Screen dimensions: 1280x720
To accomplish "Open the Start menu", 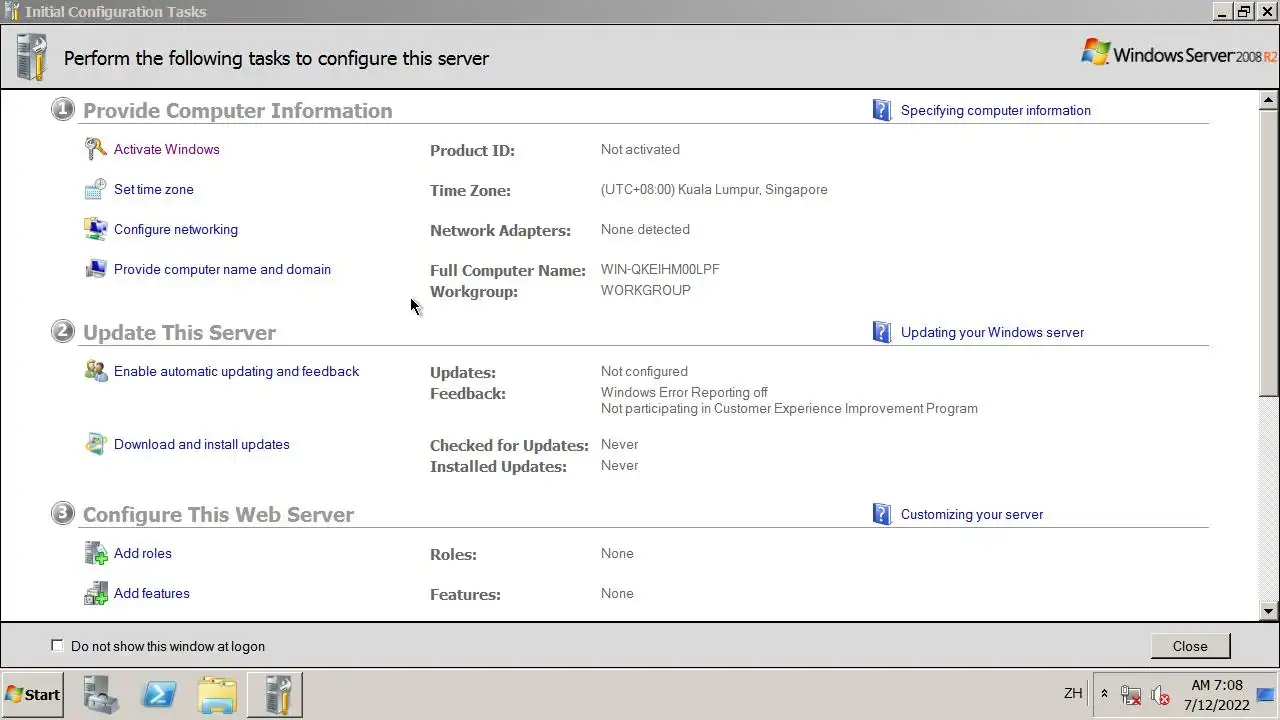I will point(32,694).
